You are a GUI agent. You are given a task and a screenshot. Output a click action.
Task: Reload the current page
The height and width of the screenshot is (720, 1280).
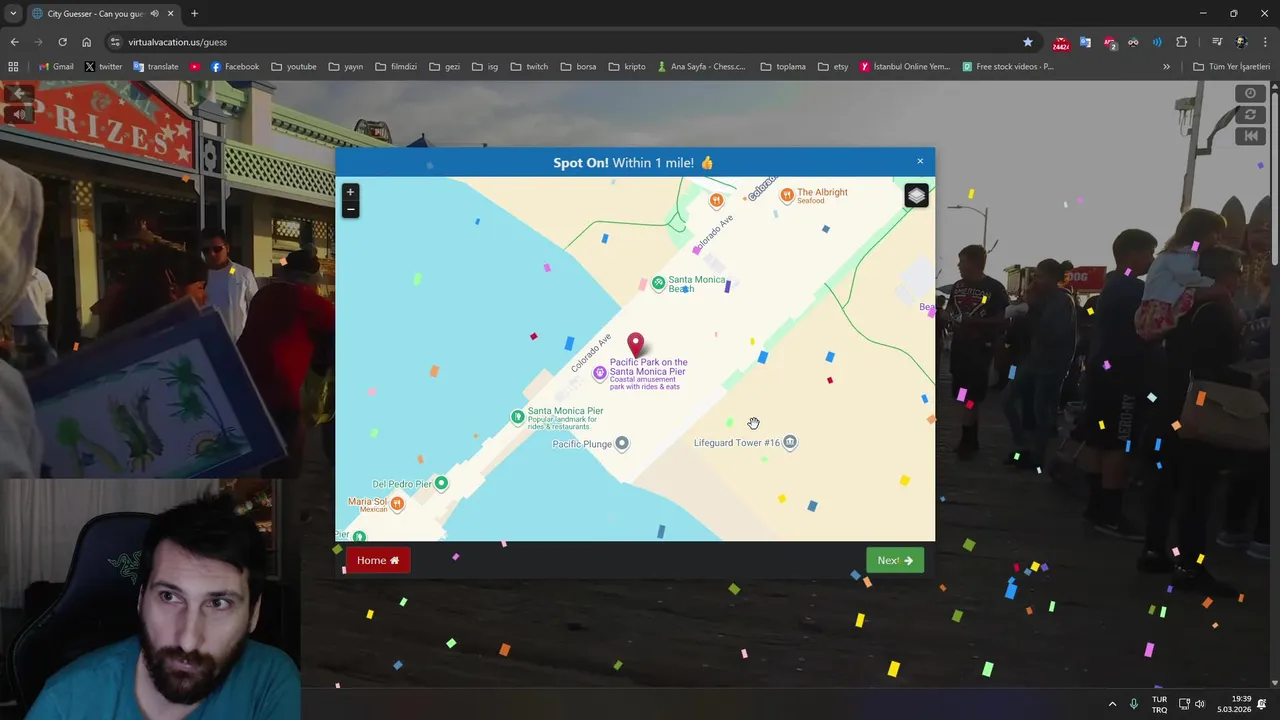(62, 42)
